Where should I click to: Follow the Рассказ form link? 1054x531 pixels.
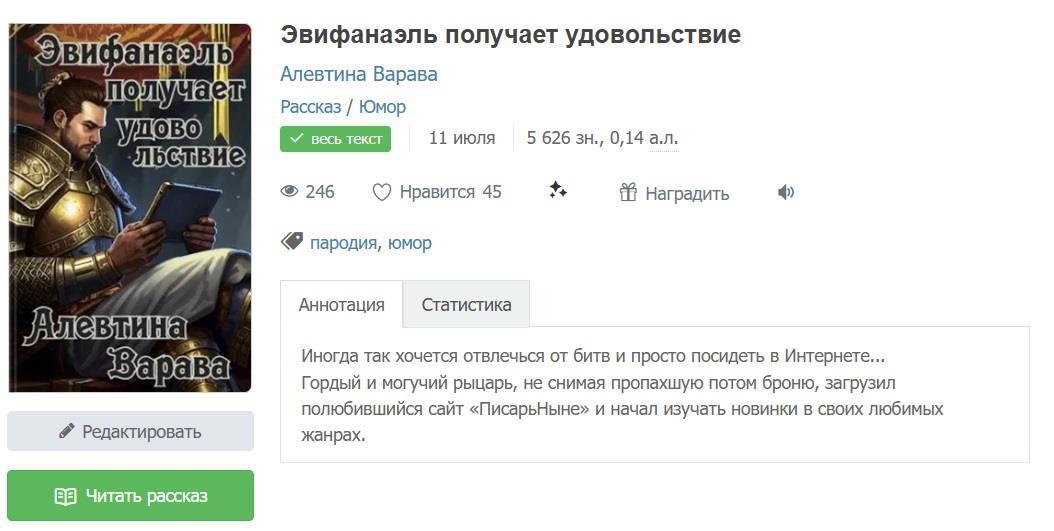coord(310,107)
